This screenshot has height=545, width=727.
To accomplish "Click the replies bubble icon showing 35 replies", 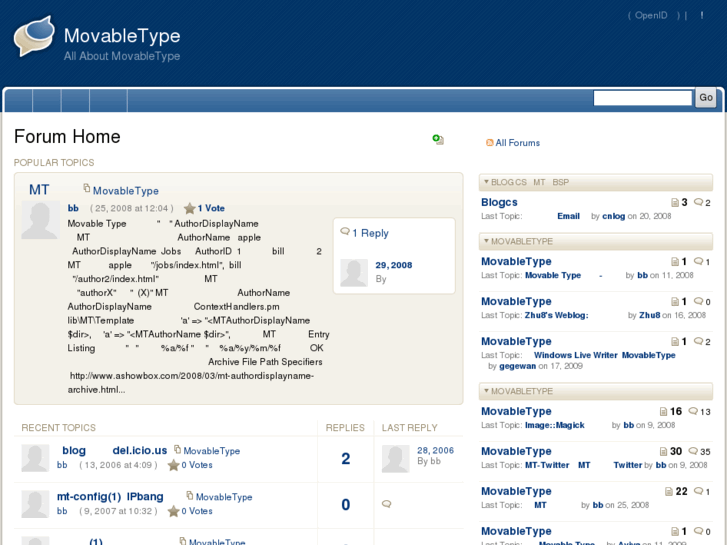I will (693, 451).
